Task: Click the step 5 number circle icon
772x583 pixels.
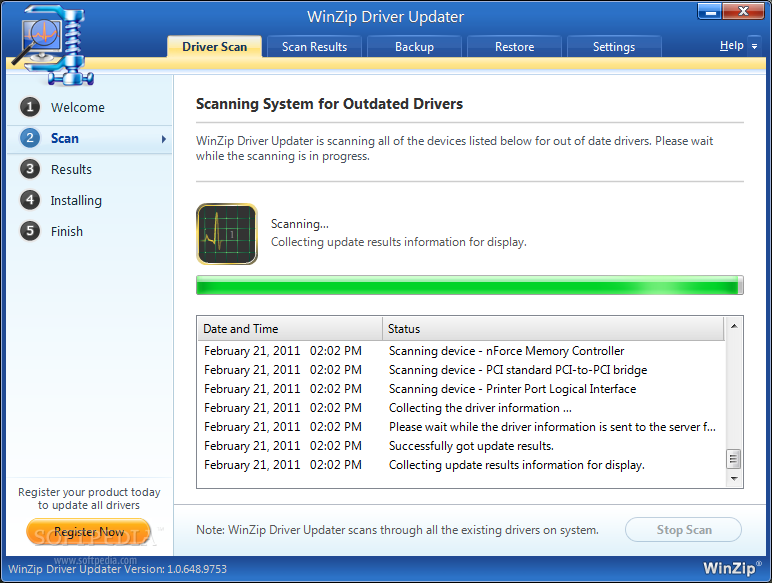Action: (x=30, y=231)
